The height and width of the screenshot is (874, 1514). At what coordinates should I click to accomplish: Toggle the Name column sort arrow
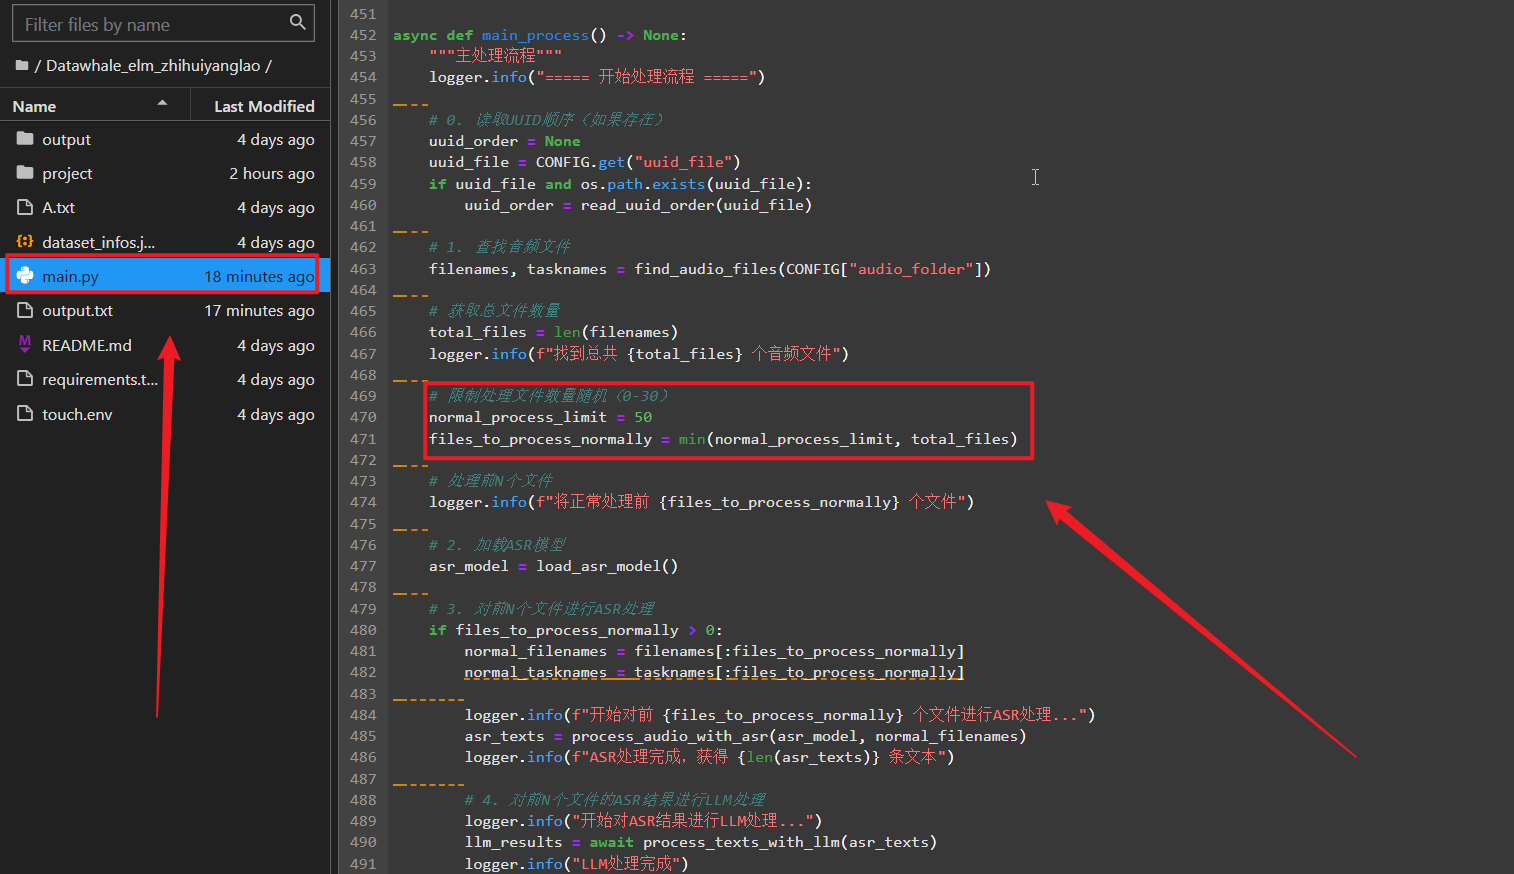coord(162,103)
